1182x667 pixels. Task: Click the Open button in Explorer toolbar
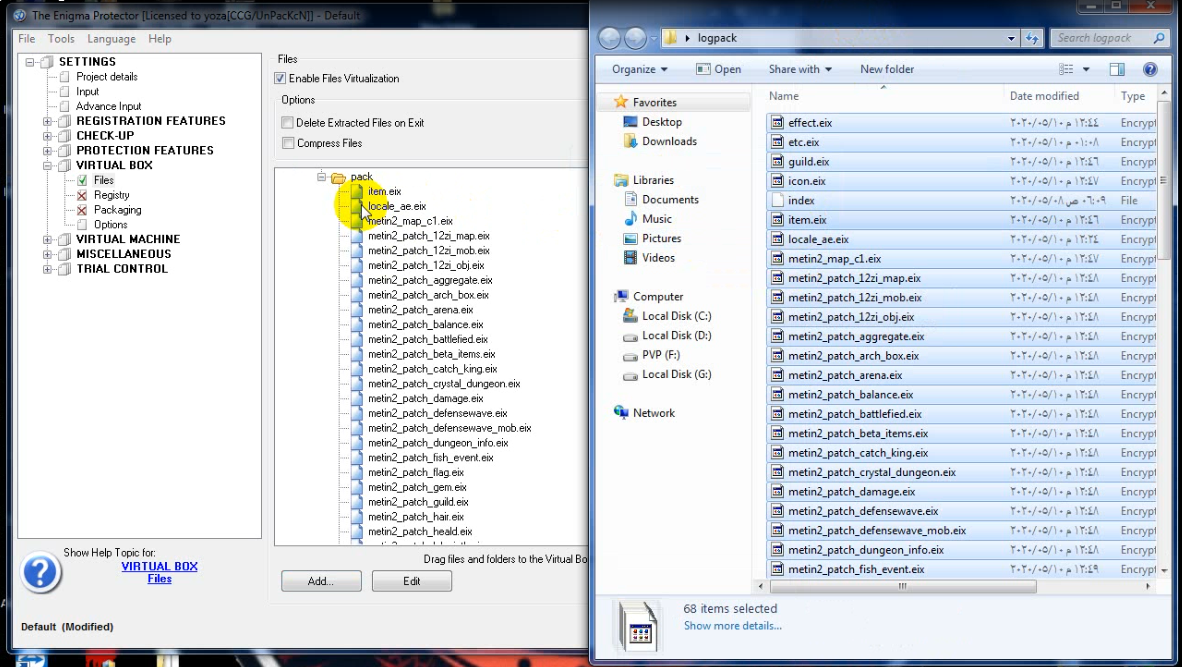click(x=718, y=69)
